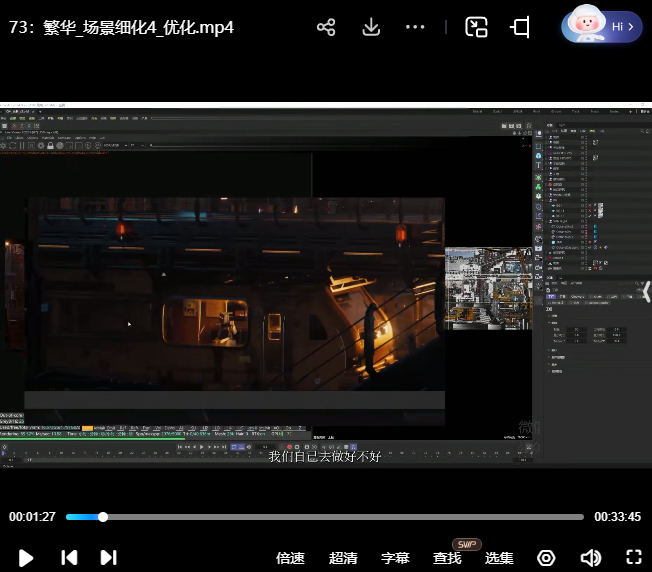This screenshot has height=572, width=652.
Task: Open the three-dot more options menu
Action: click(x=415, y=28)
